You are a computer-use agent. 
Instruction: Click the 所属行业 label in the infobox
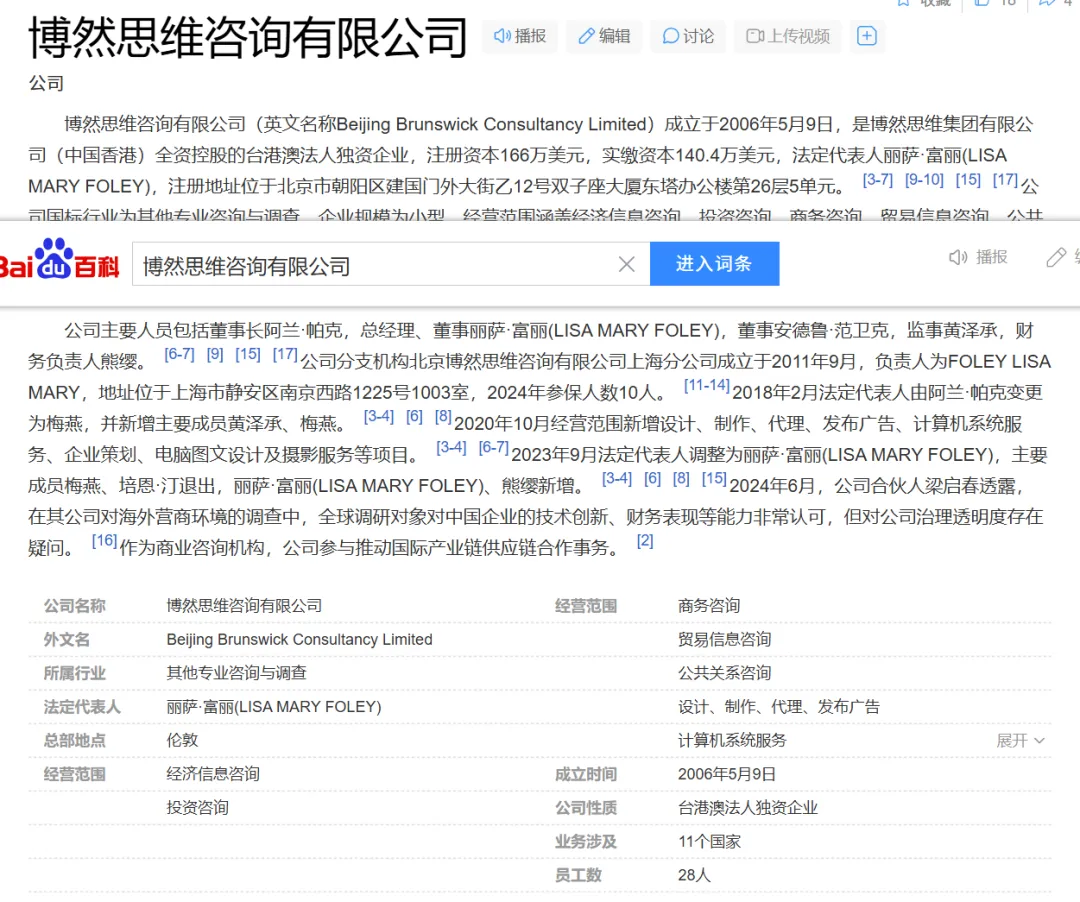click(74, 673)
